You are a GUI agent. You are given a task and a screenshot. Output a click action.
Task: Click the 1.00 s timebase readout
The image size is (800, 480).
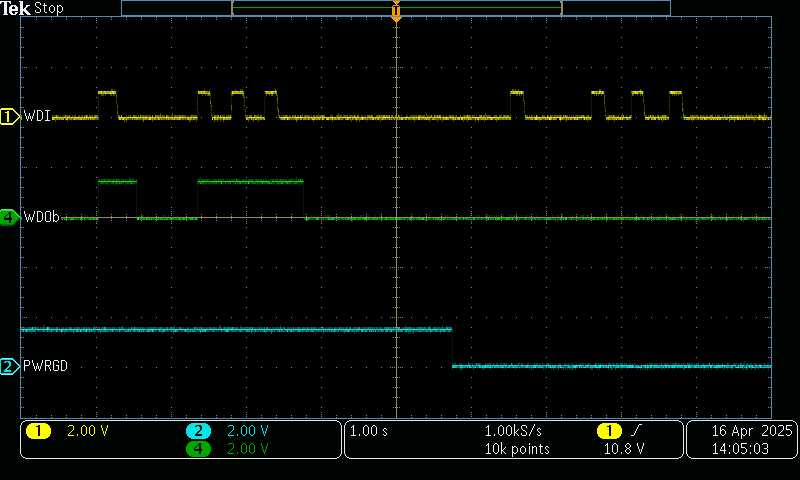tap(368, 431)
